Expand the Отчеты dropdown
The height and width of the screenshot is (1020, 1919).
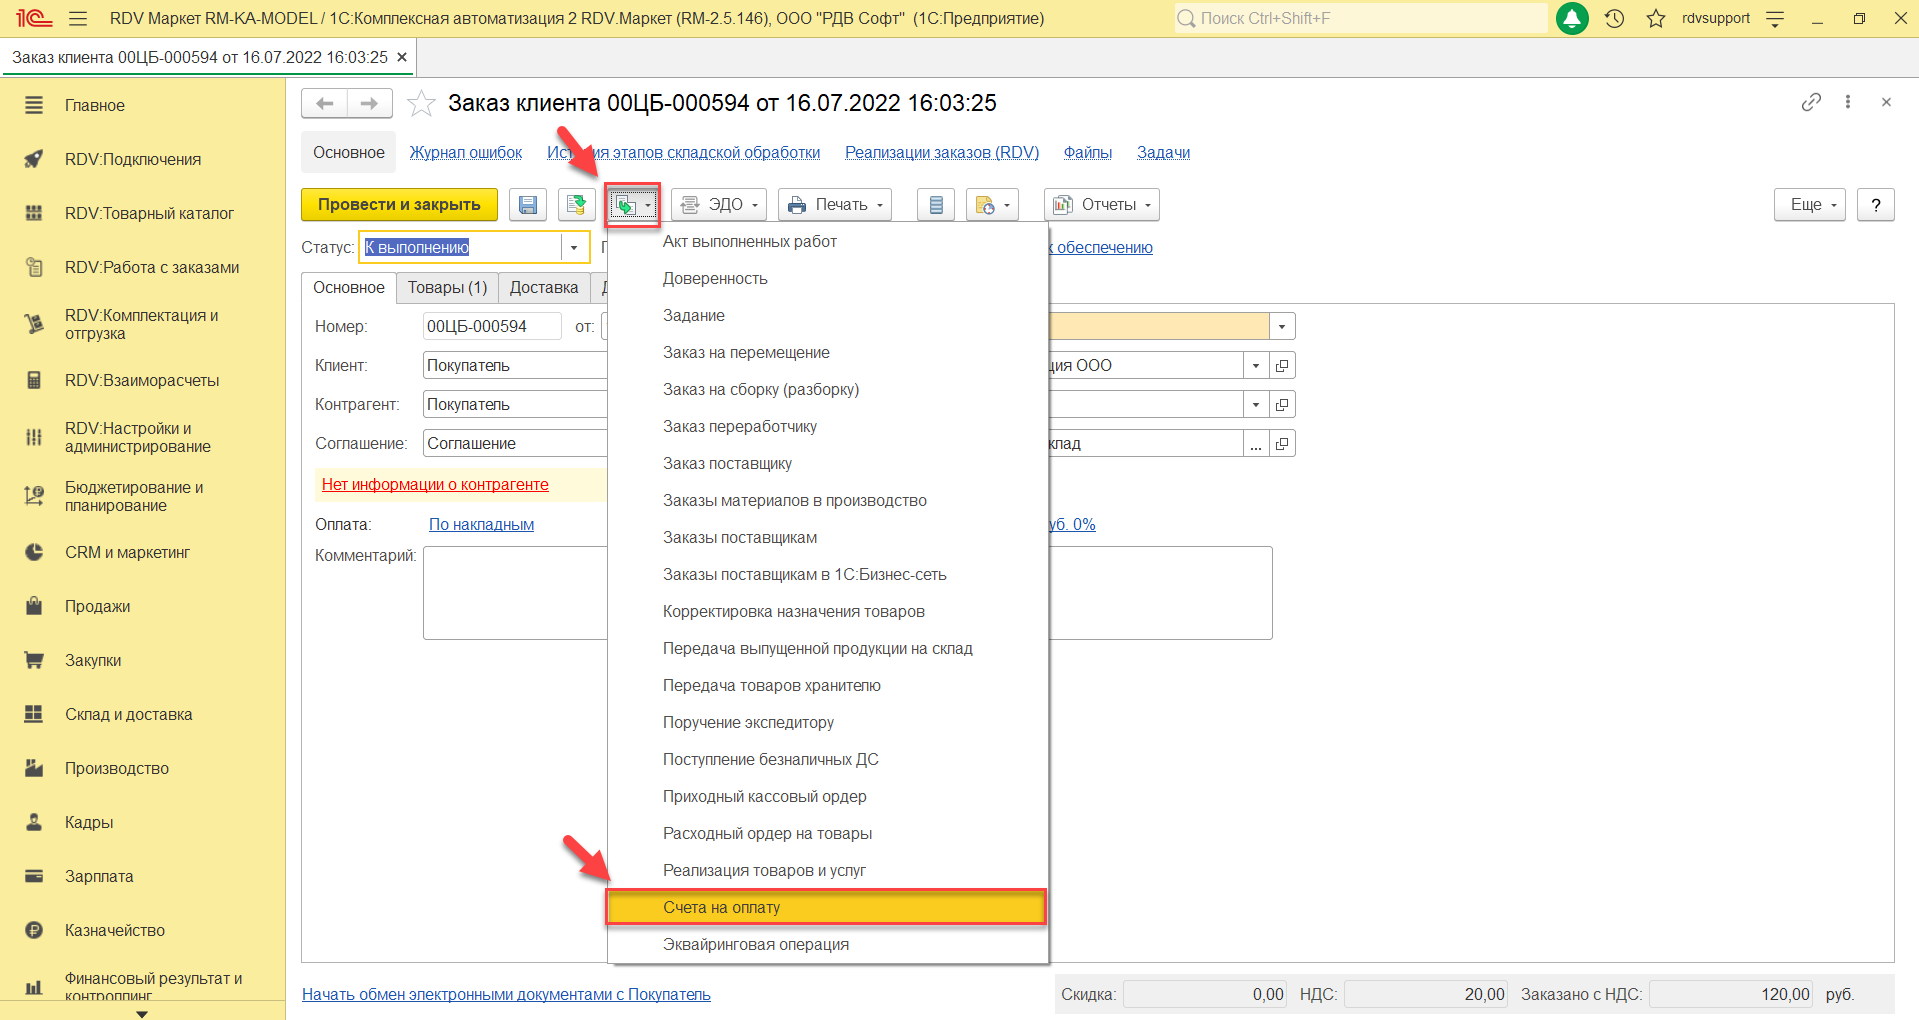pos(1102,205)
